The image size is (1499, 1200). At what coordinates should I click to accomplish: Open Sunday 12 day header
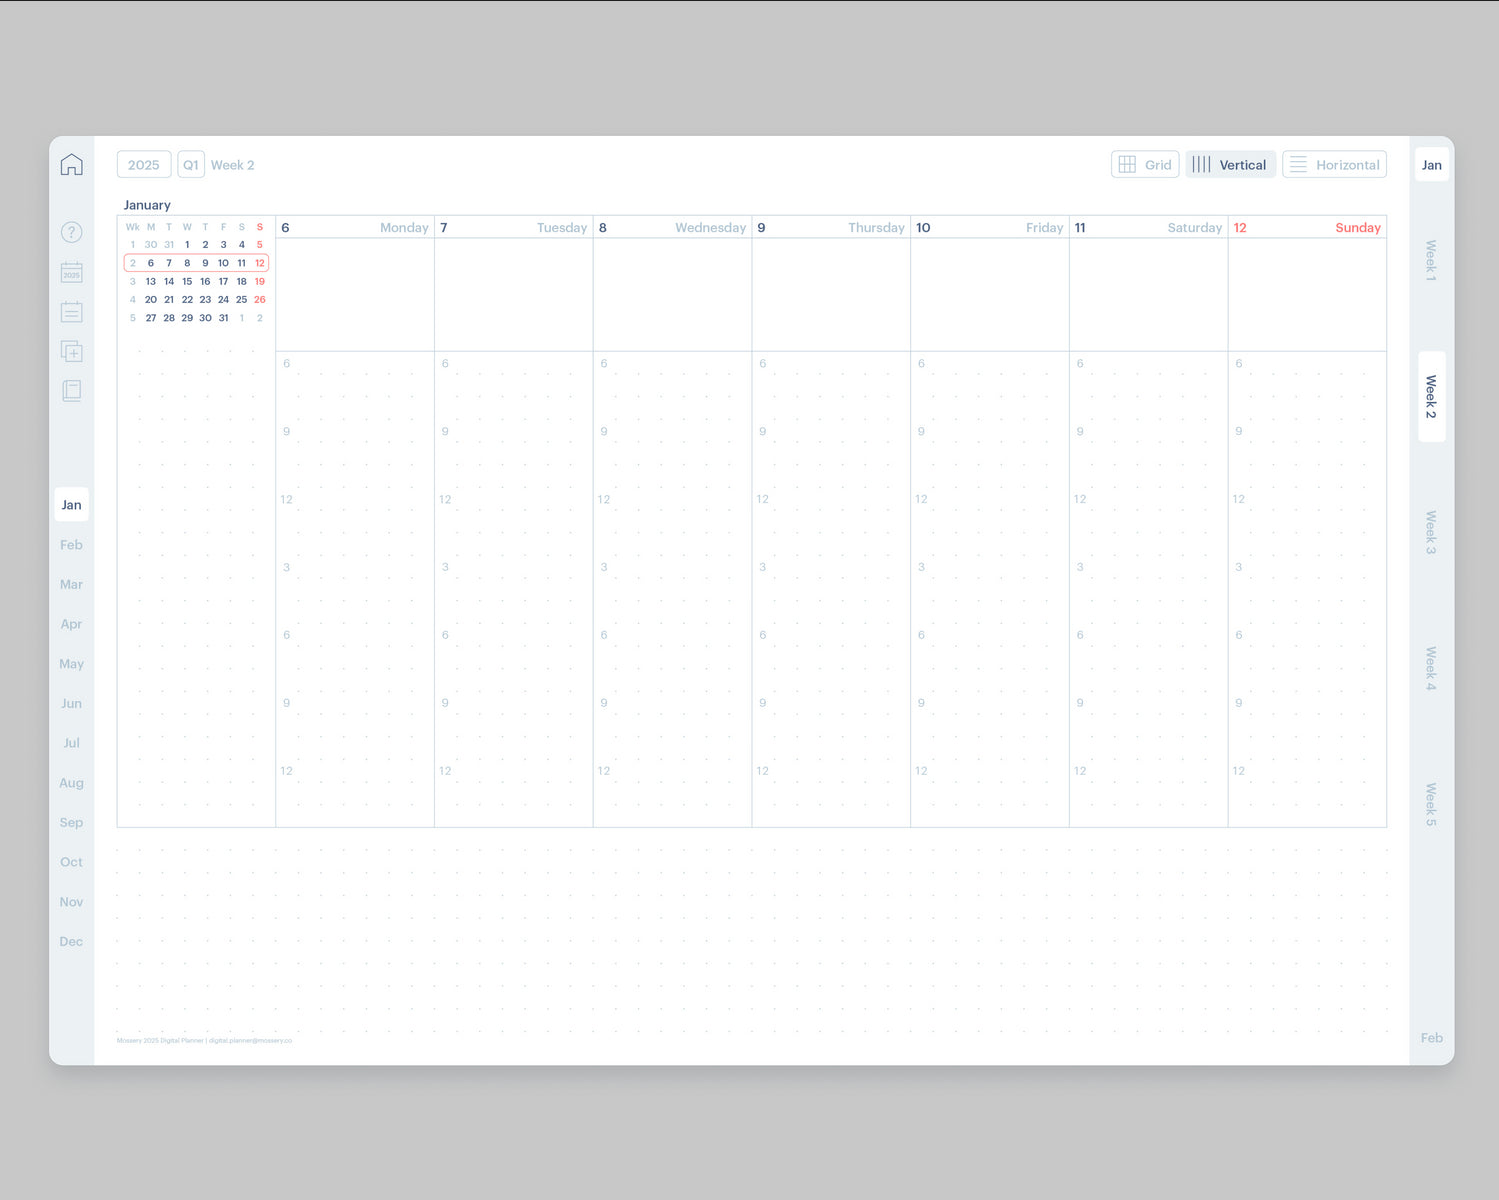click(x=1306, y=228)
